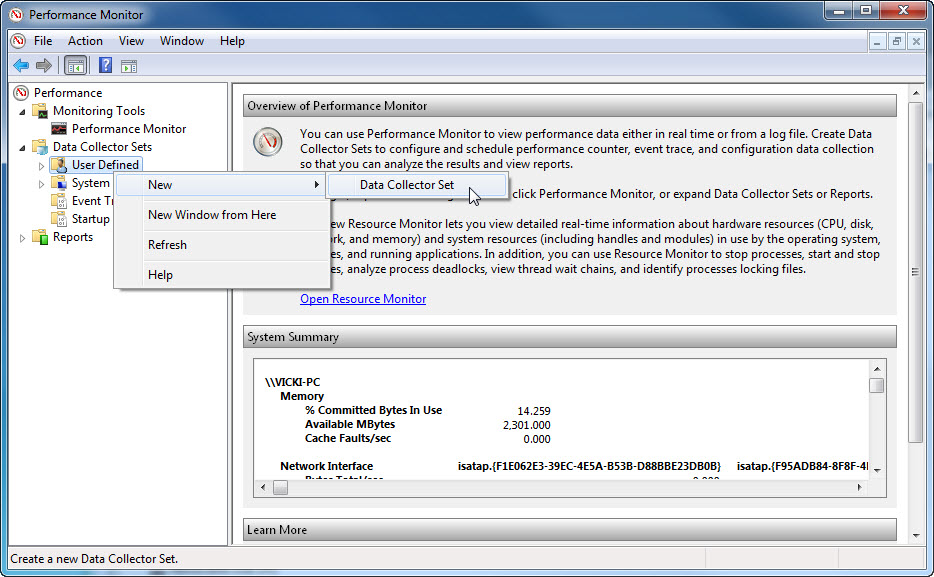Minimize the inner MDI child window
Viewport: 934px width, 577px height.
click(877, 41)
